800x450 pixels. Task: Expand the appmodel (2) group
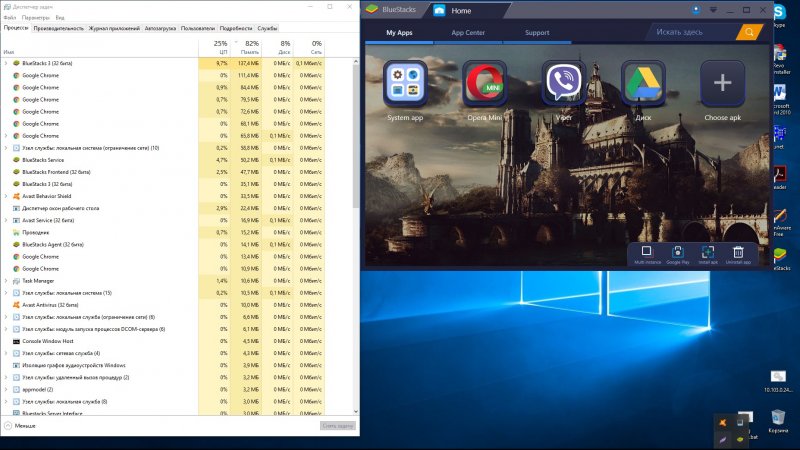pos(6,389)
